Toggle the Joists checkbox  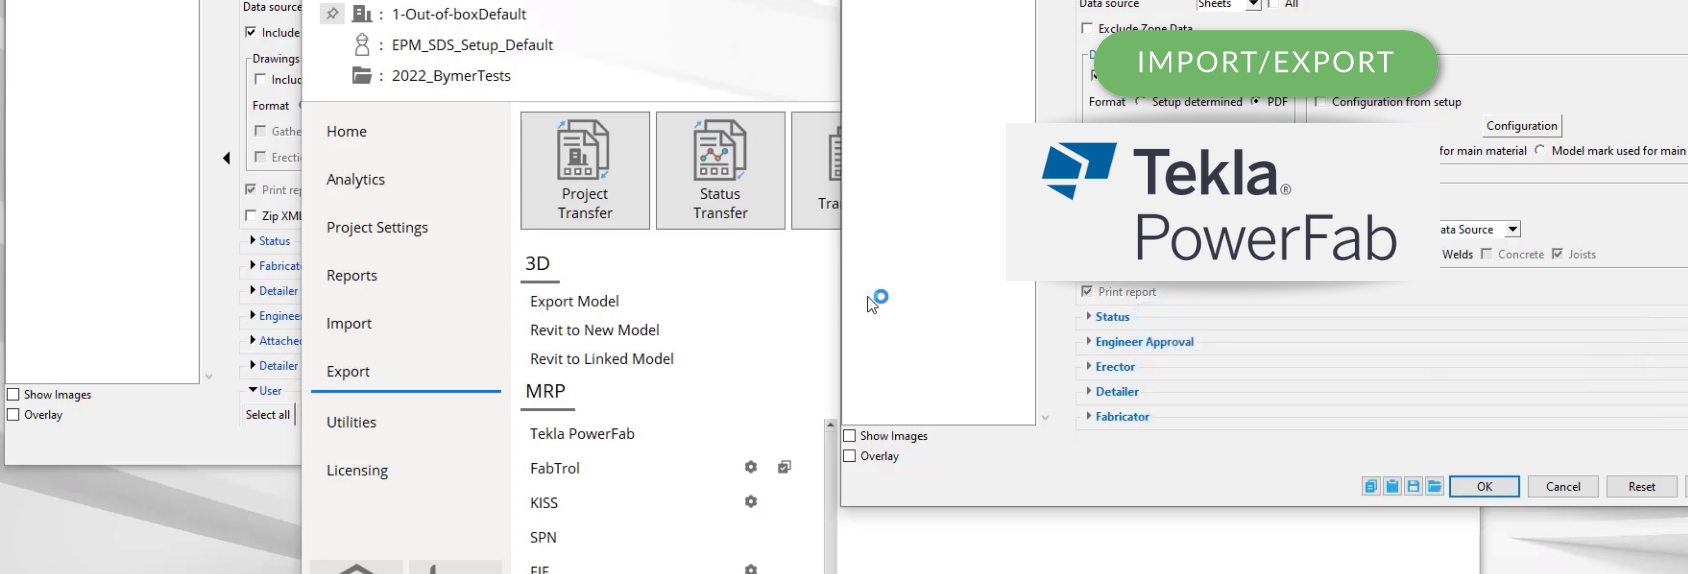pyautogui.click(x=1557, y=254)
